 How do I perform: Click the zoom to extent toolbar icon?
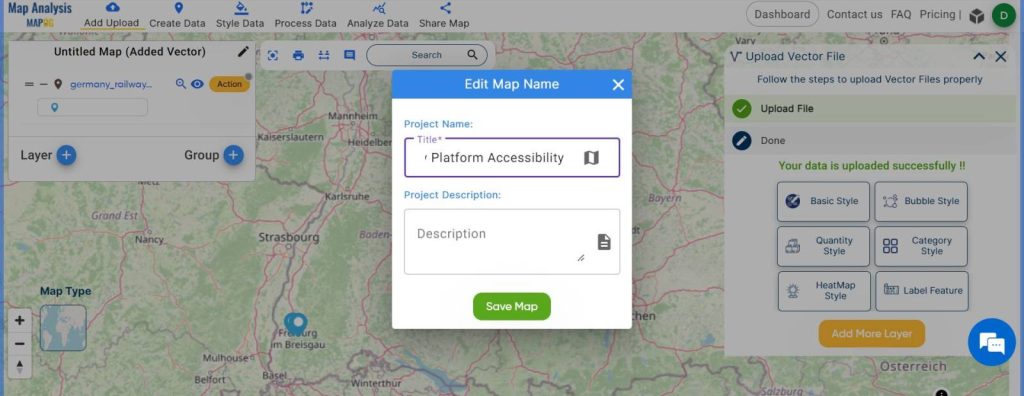click(273, 55)
